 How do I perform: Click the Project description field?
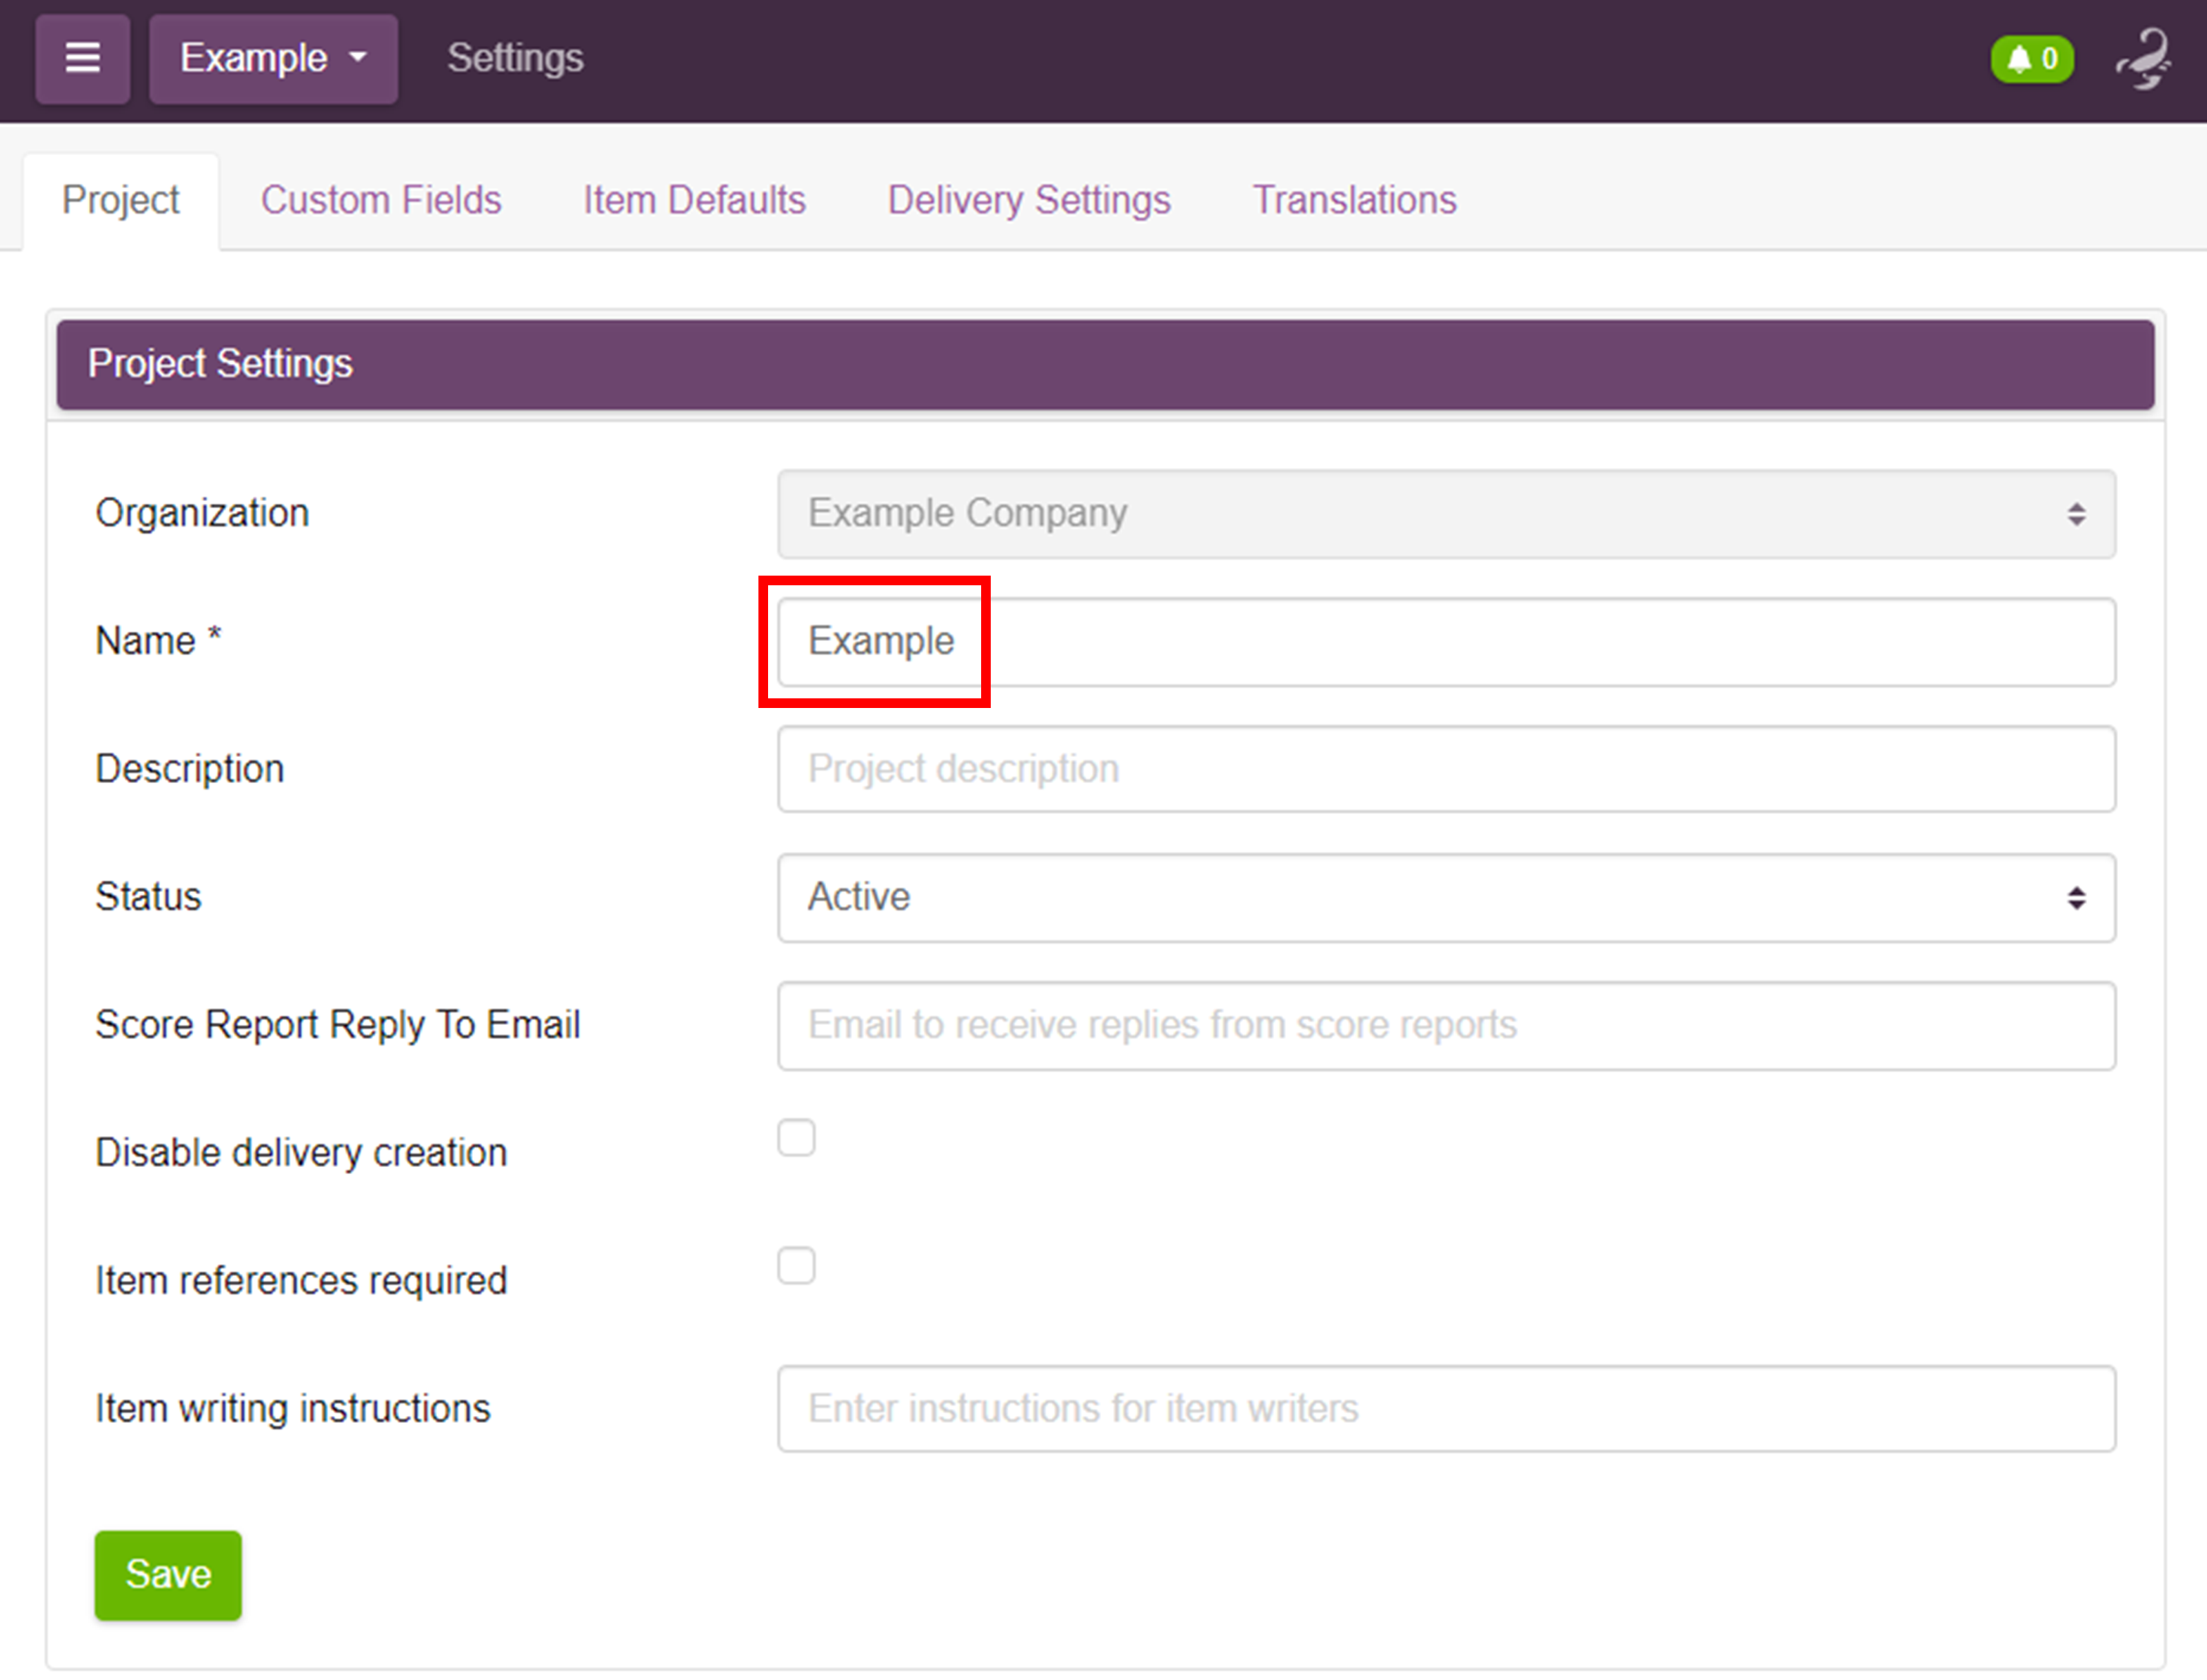[x=1446, y=769]
